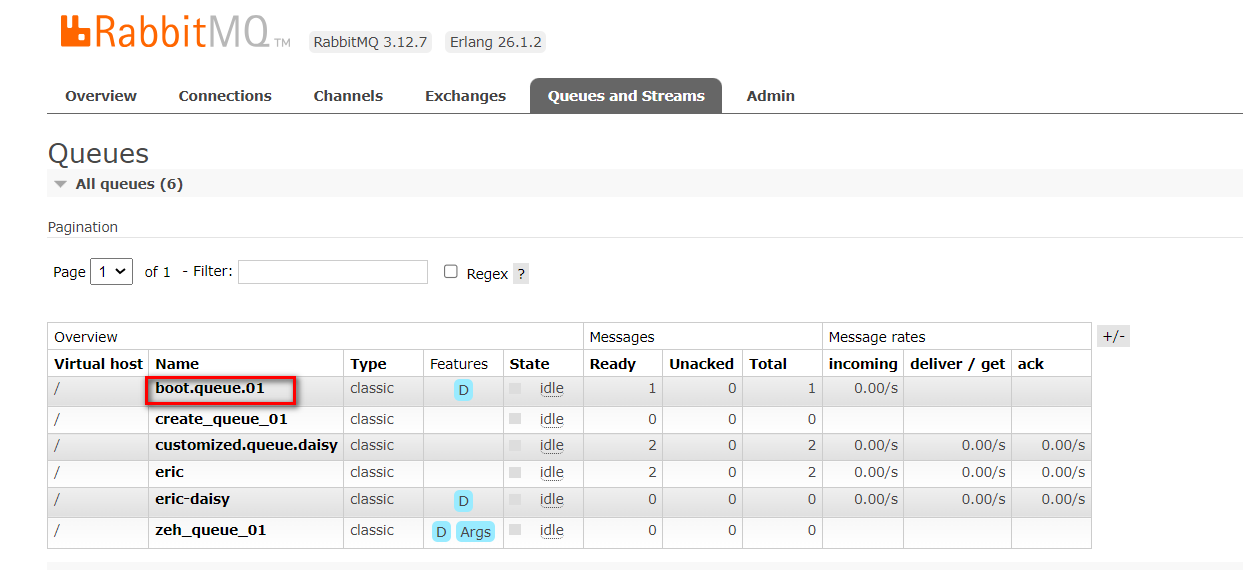The width and height of the screenshot is (1243, 570).
Task: Click the D feature badge for eric-daisy
Action: (463, 501)
